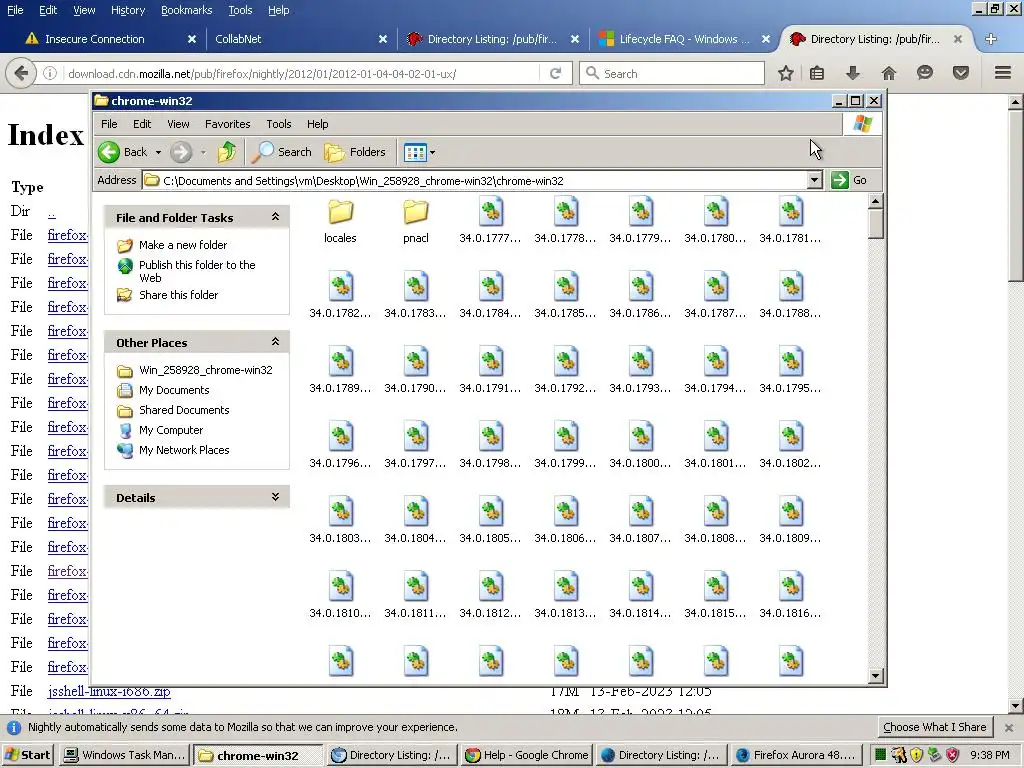Image resolution: width=1024 pixels, height=768 pixels.
Task: Select the 34.0.1800 file icon
Action: click(x=641, y=438)
